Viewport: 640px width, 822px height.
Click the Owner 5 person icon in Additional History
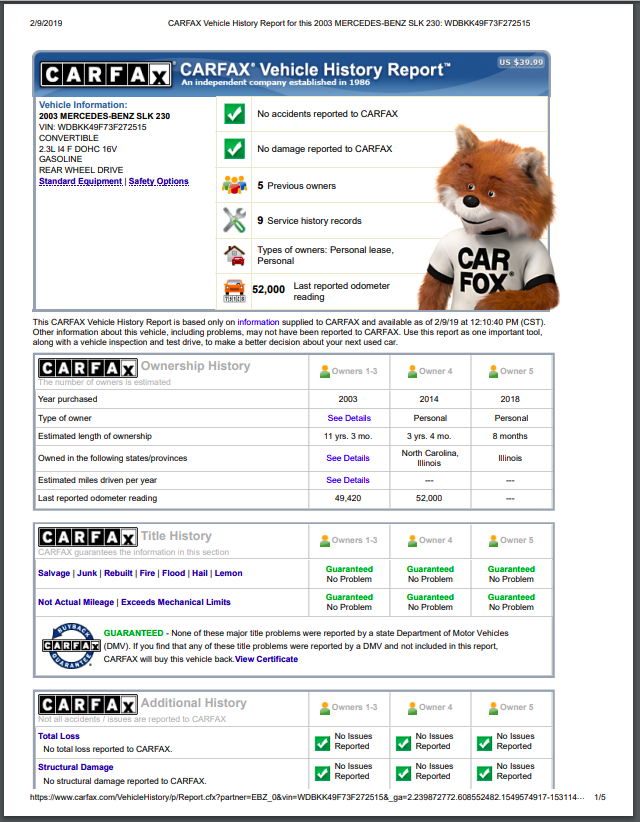click(x=493, y=708)
